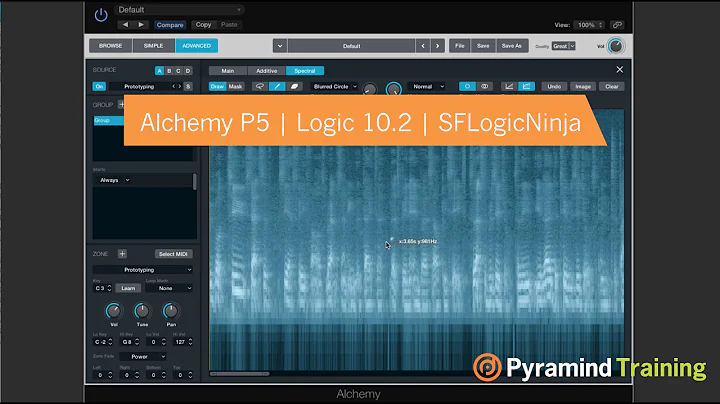Load next source with right chevron
The height and width of the screenshot is (404, 720).
tap(180, 86)
